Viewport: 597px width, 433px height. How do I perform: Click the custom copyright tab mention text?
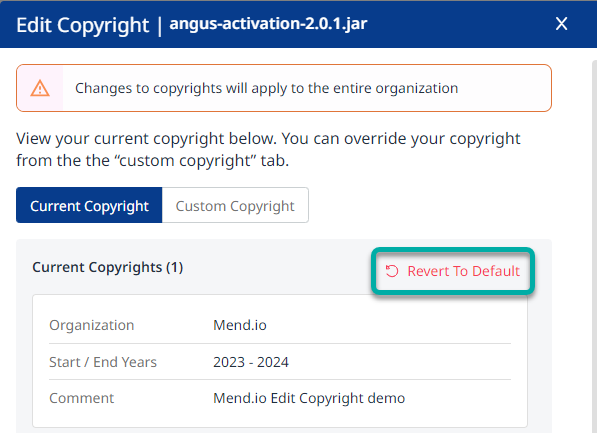[x=185, y=161]
